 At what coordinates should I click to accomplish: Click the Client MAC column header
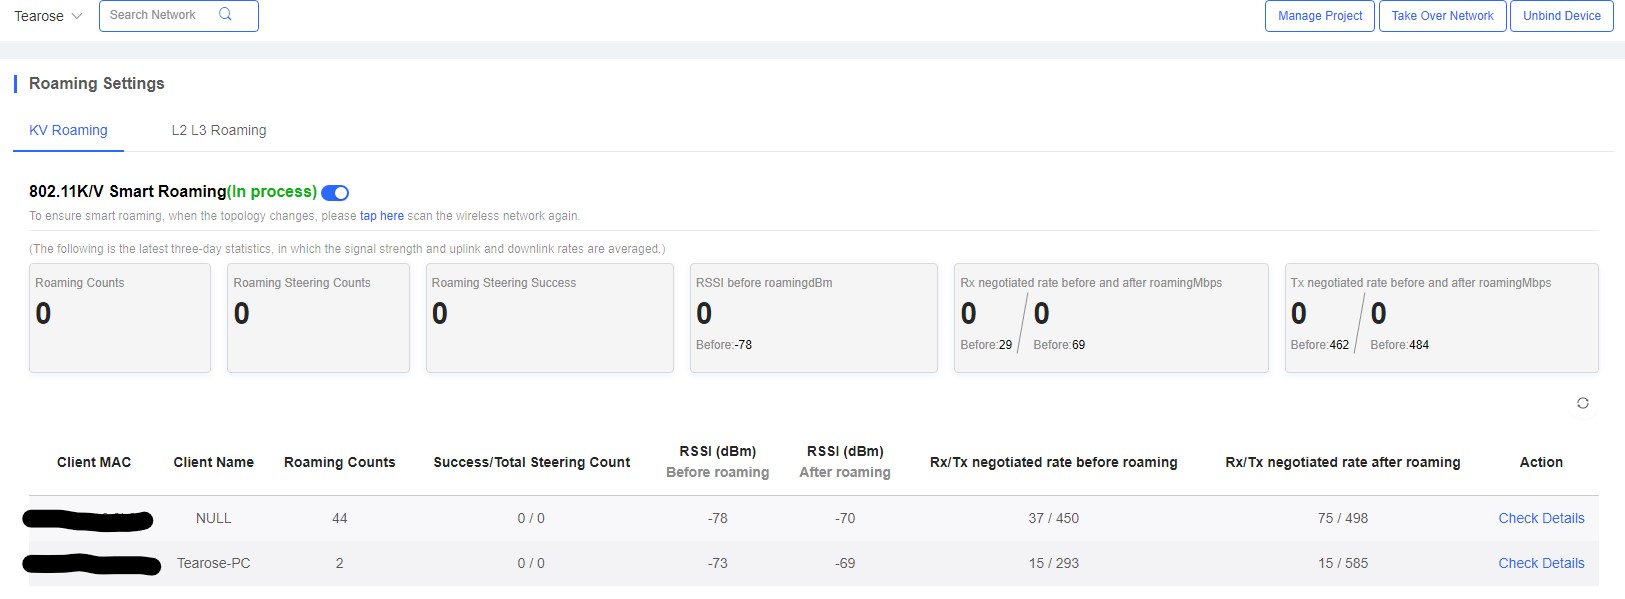pyautogui.click(x=94, y=462)
